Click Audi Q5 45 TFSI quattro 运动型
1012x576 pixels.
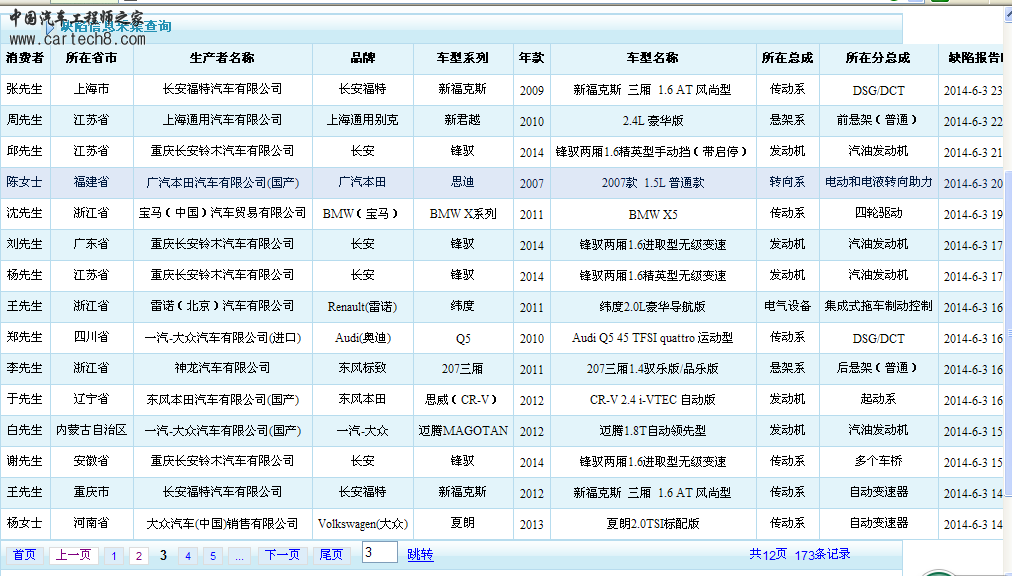(653, 338)
